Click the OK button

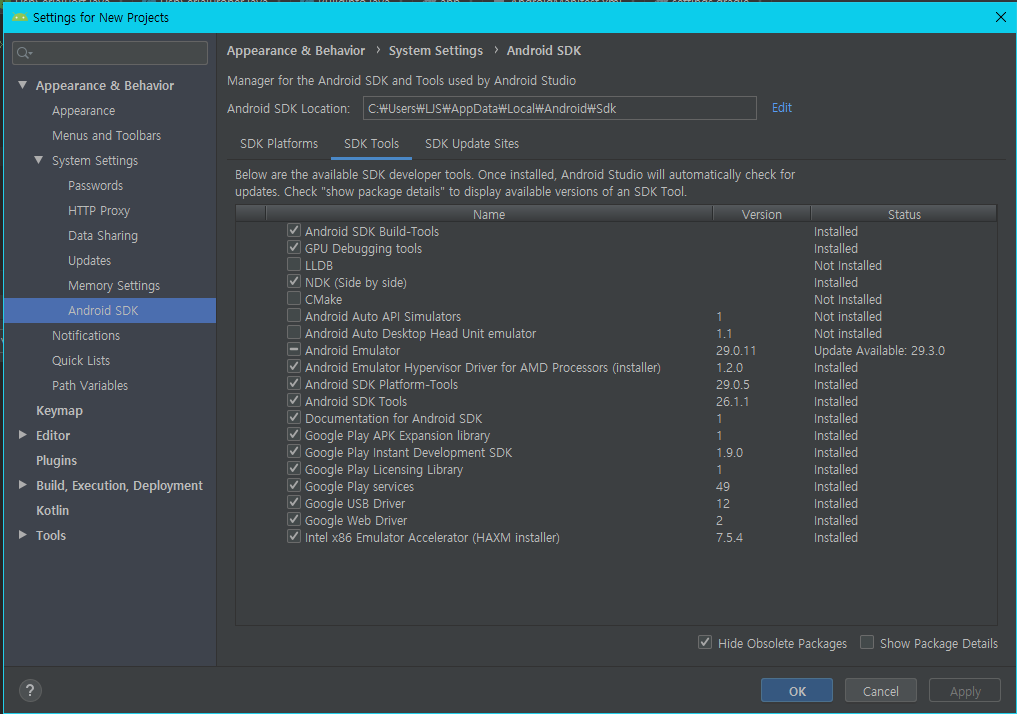tap(797, 691)
